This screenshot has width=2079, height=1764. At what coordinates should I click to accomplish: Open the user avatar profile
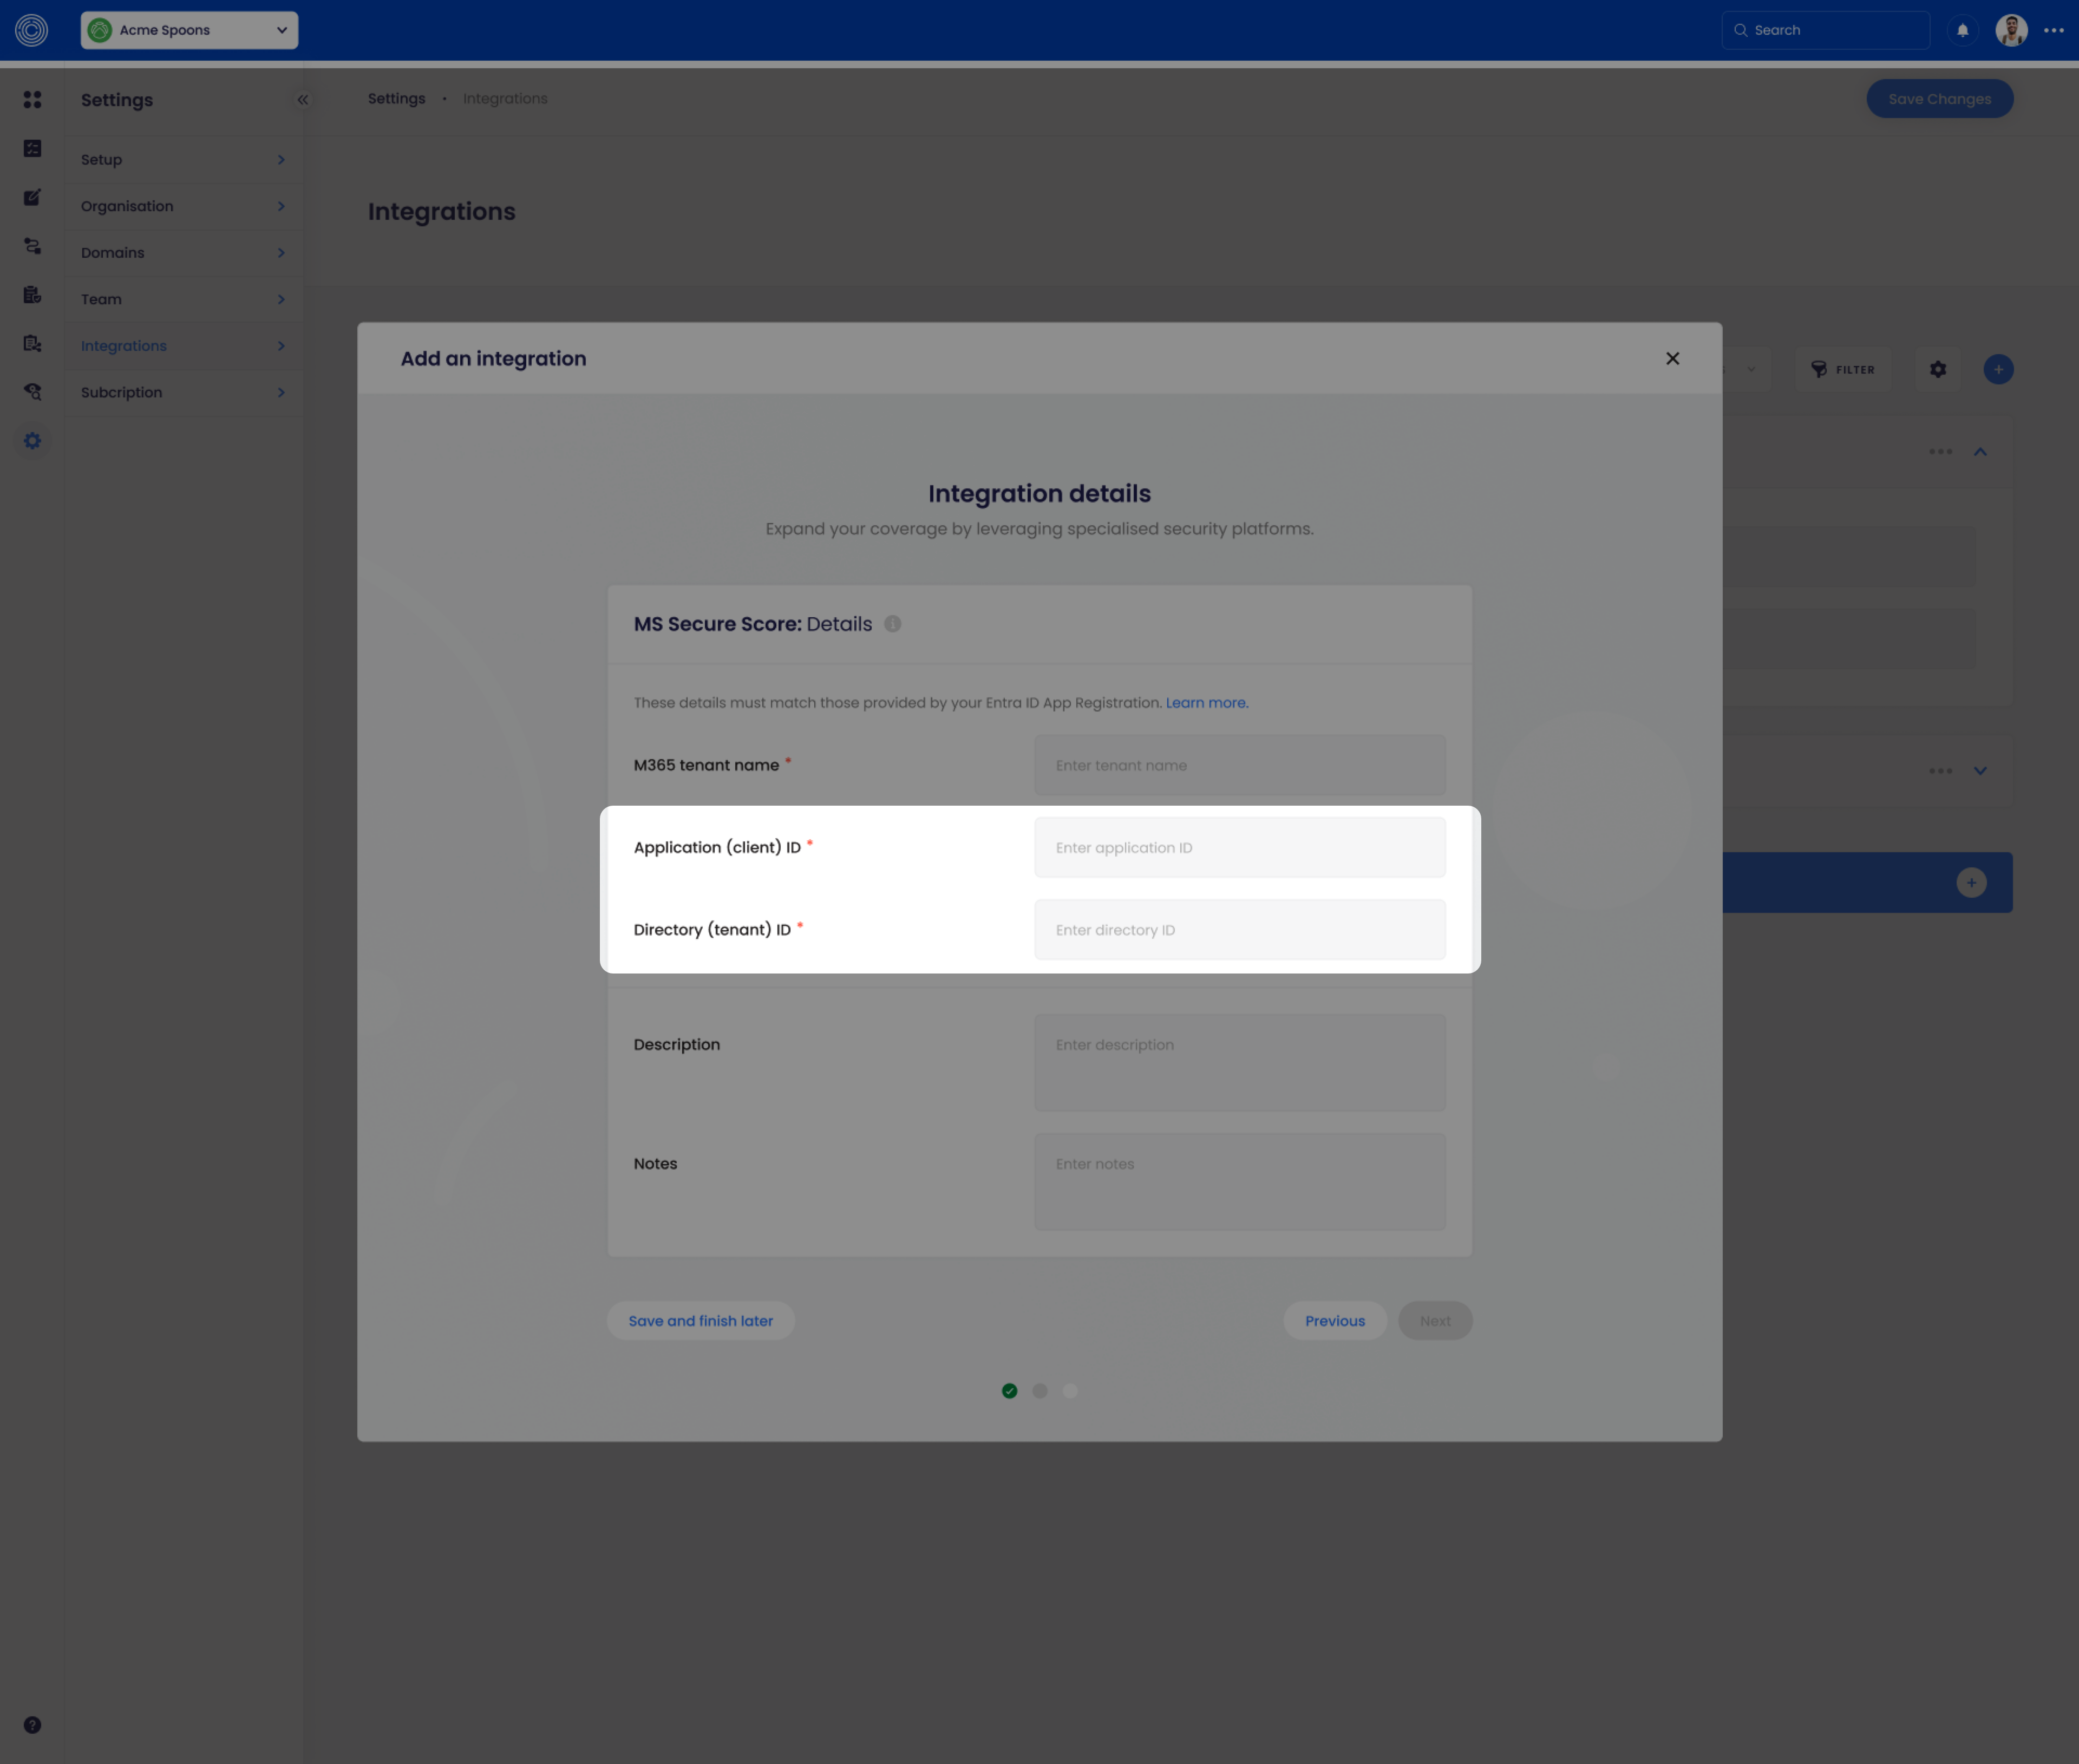coord(2011,30)
